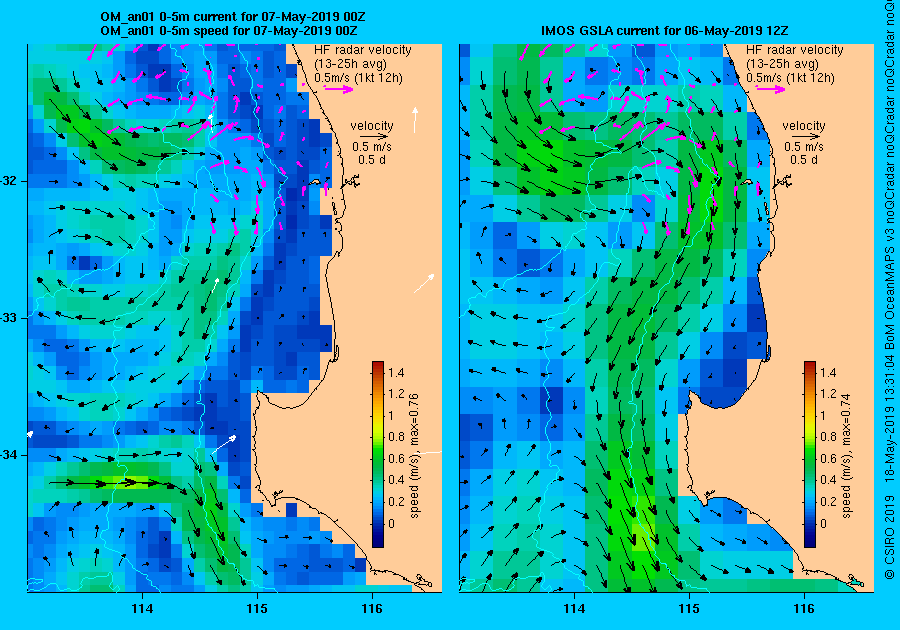Click the speed colorbar in IMOS GSLA map
The height and width of the screenshot is (630, 900).
[x=809, y=454]
